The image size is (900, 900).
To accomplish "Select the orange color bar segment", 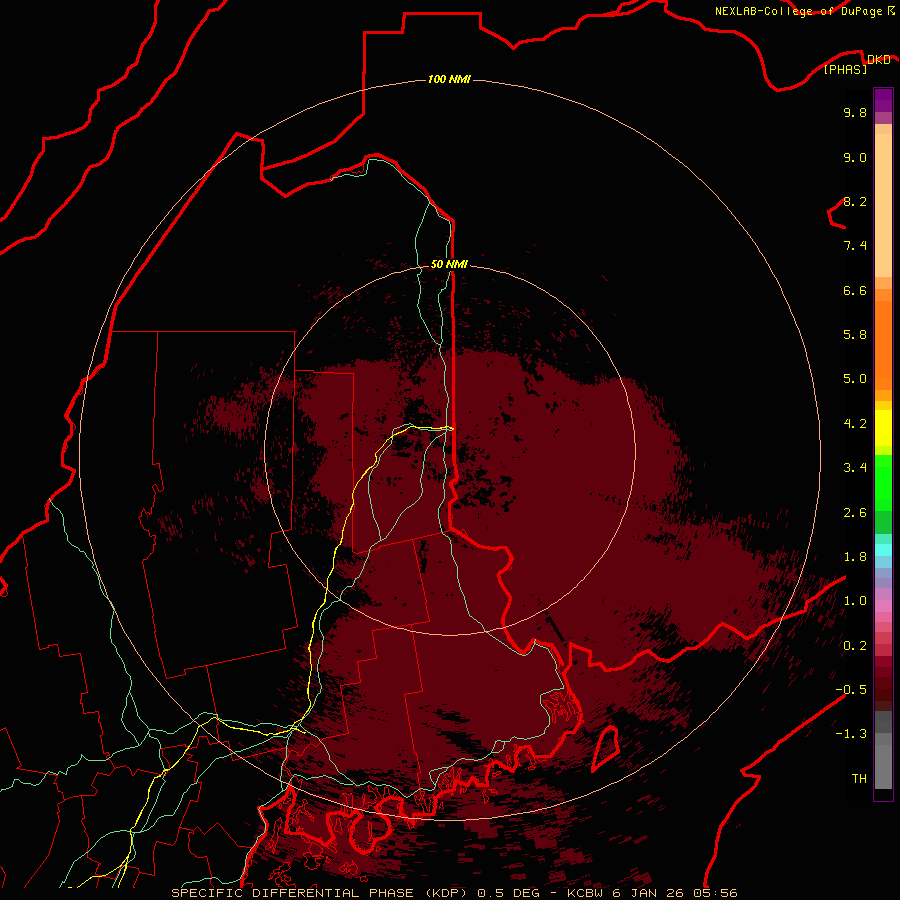I will 883,346.
